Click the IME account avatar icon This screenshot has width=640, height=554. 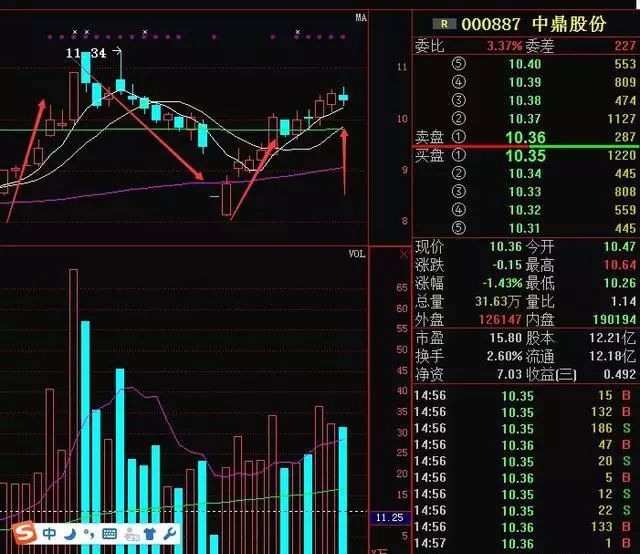pyautogui.click(x=132, y=534)
